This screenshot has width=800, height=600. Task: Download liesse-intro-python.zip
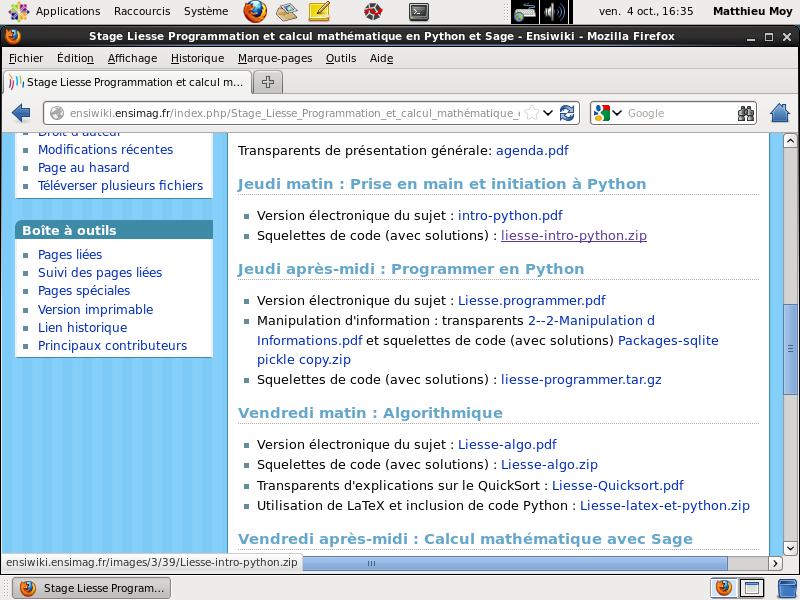tap(573, 235)
